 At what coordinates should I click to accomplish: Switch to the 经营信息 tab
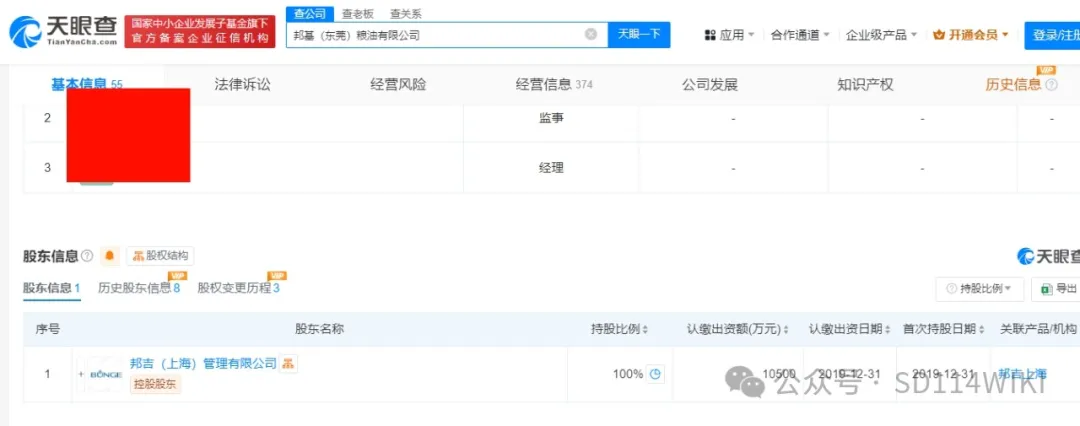pos(553,85)
